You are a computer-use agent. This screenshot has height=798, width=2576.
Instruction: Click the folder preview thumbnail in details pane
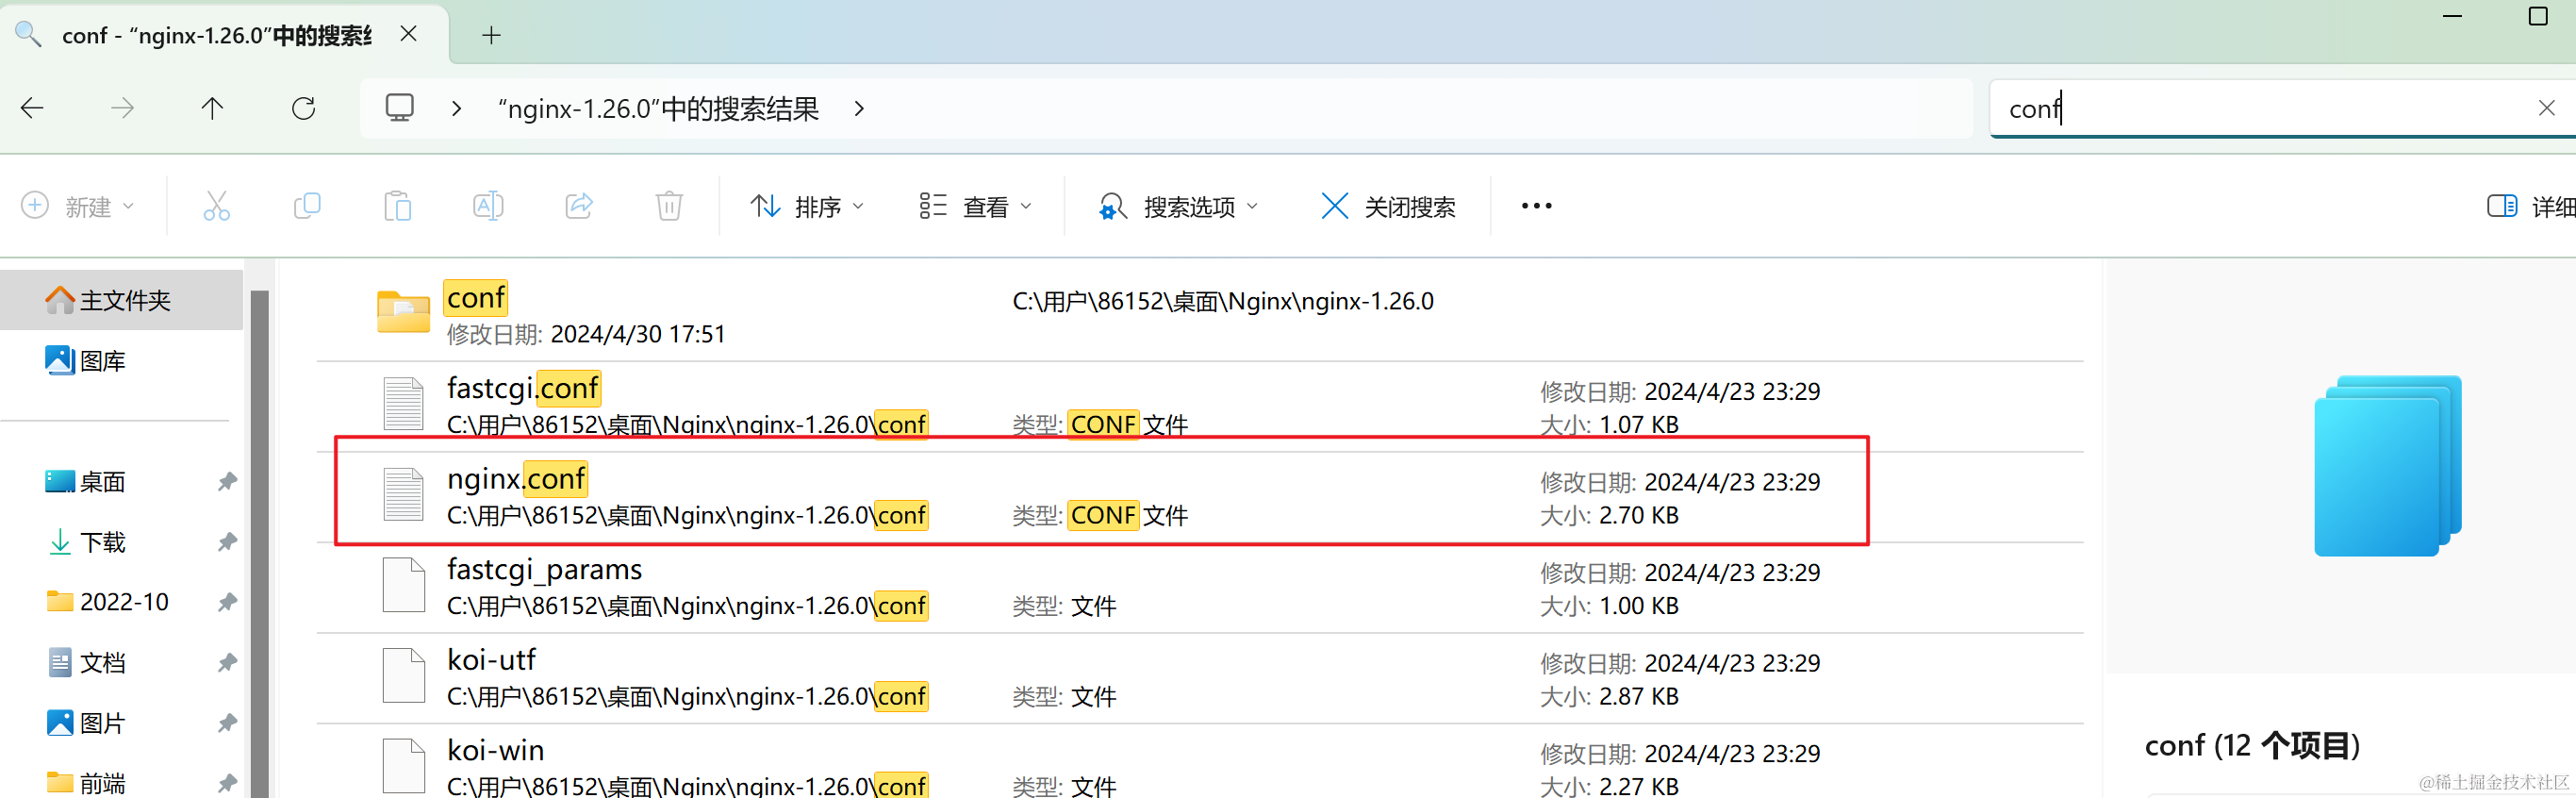click(x=2388, y=465)
